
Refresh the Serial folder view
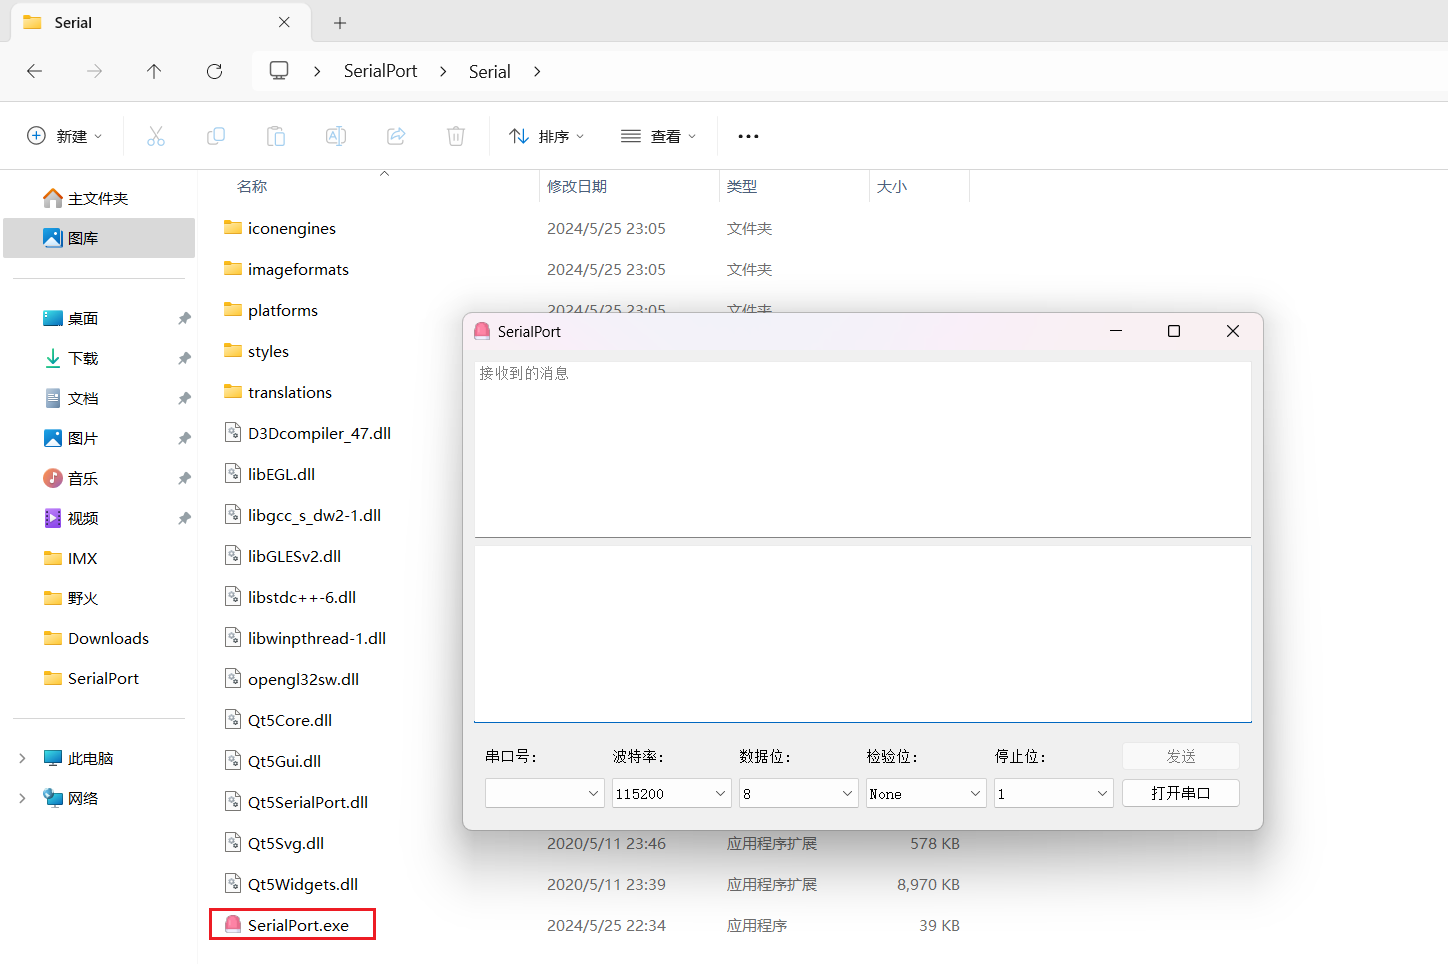214,71
